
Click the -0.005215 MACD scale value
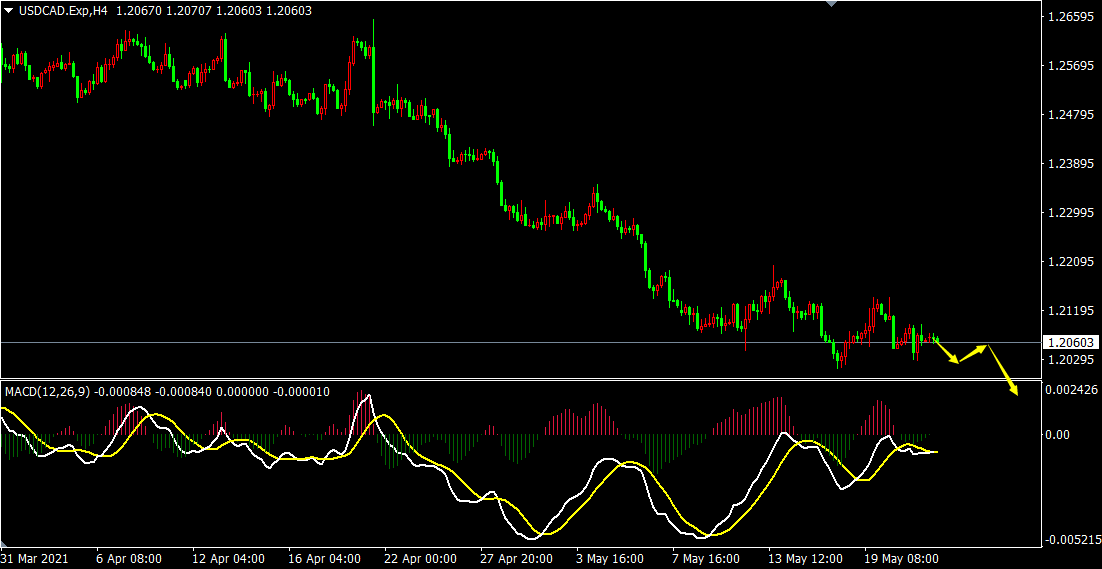(x=1070, y=540)
